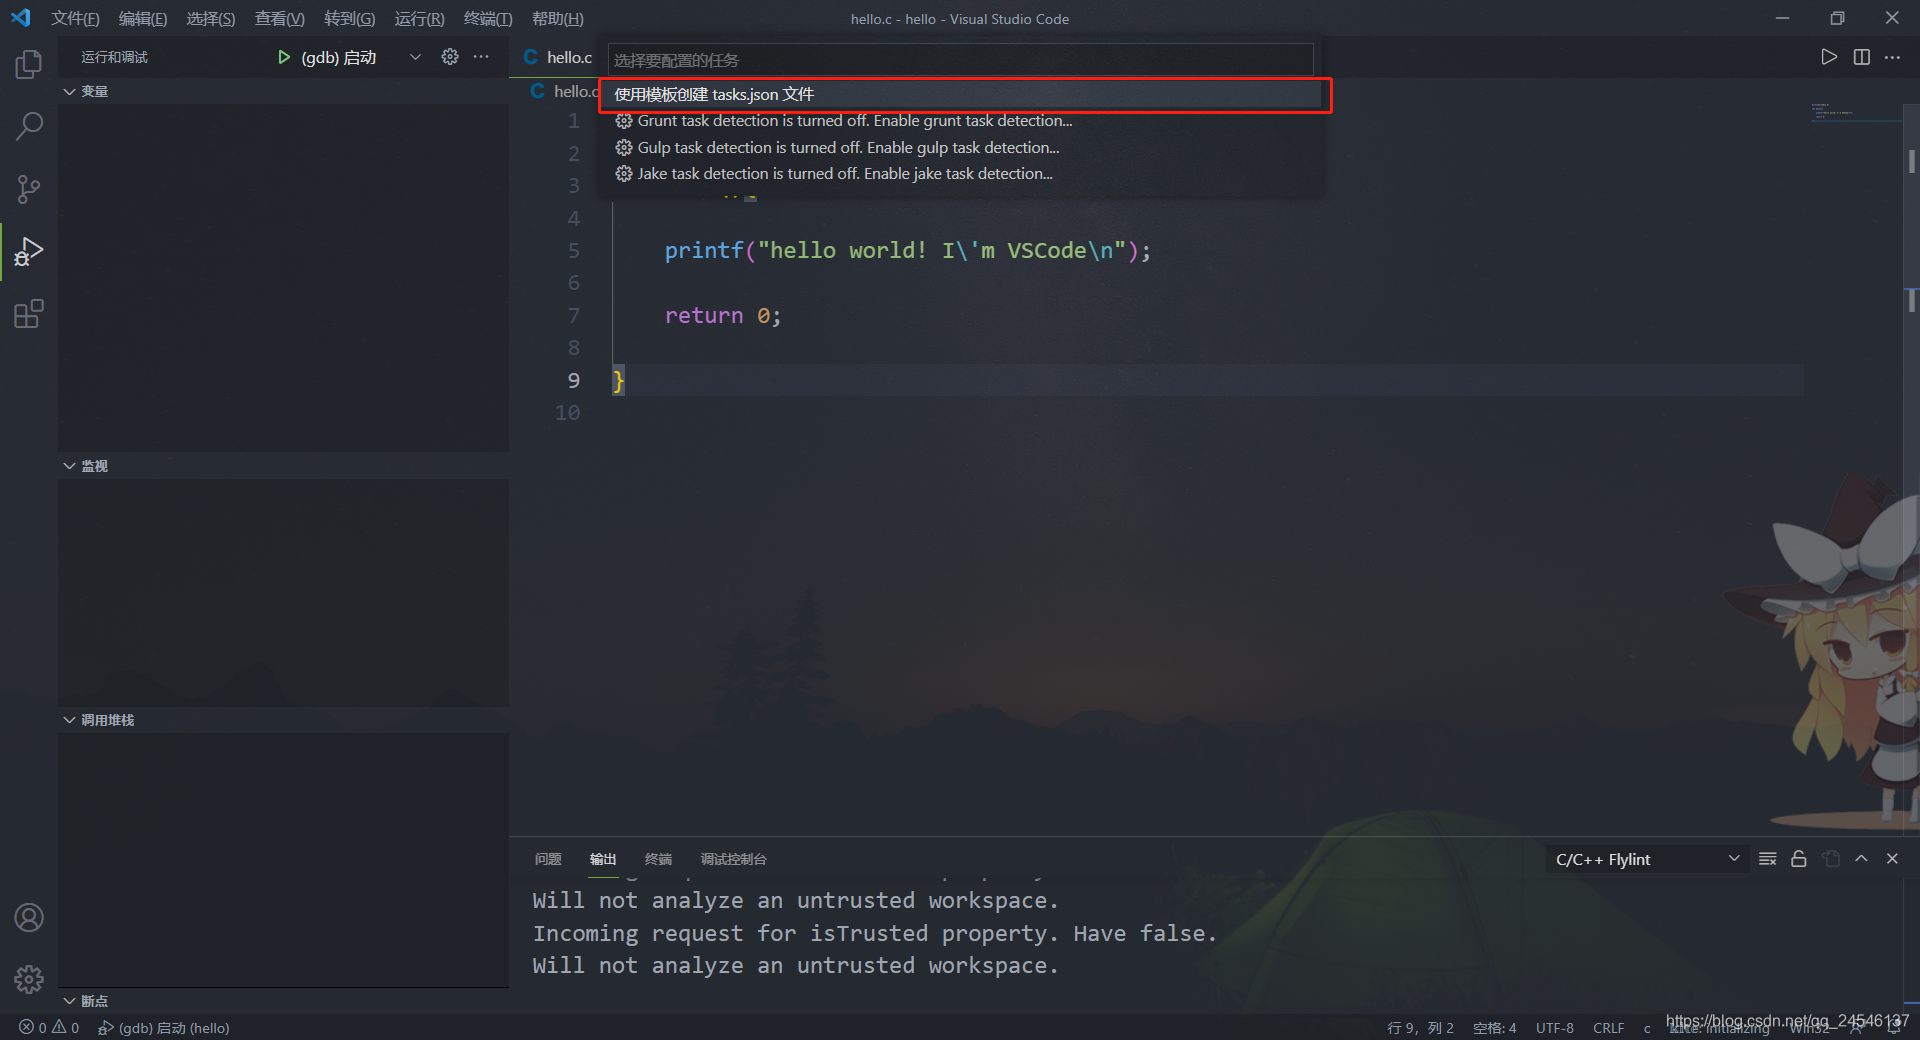Image resolution: width=1920 pixels, height=1040 pixels.
Task: Open the 帮助(H) menu
Action: click(558, 18)
